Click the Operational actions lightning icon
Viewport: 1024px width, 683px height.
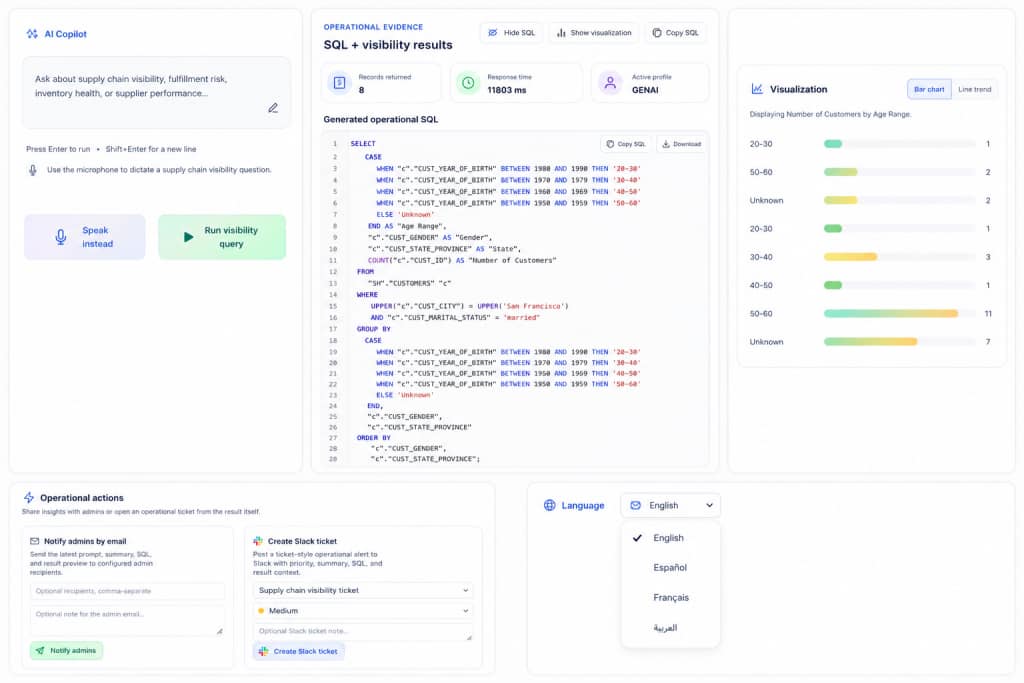click(29, 498)
